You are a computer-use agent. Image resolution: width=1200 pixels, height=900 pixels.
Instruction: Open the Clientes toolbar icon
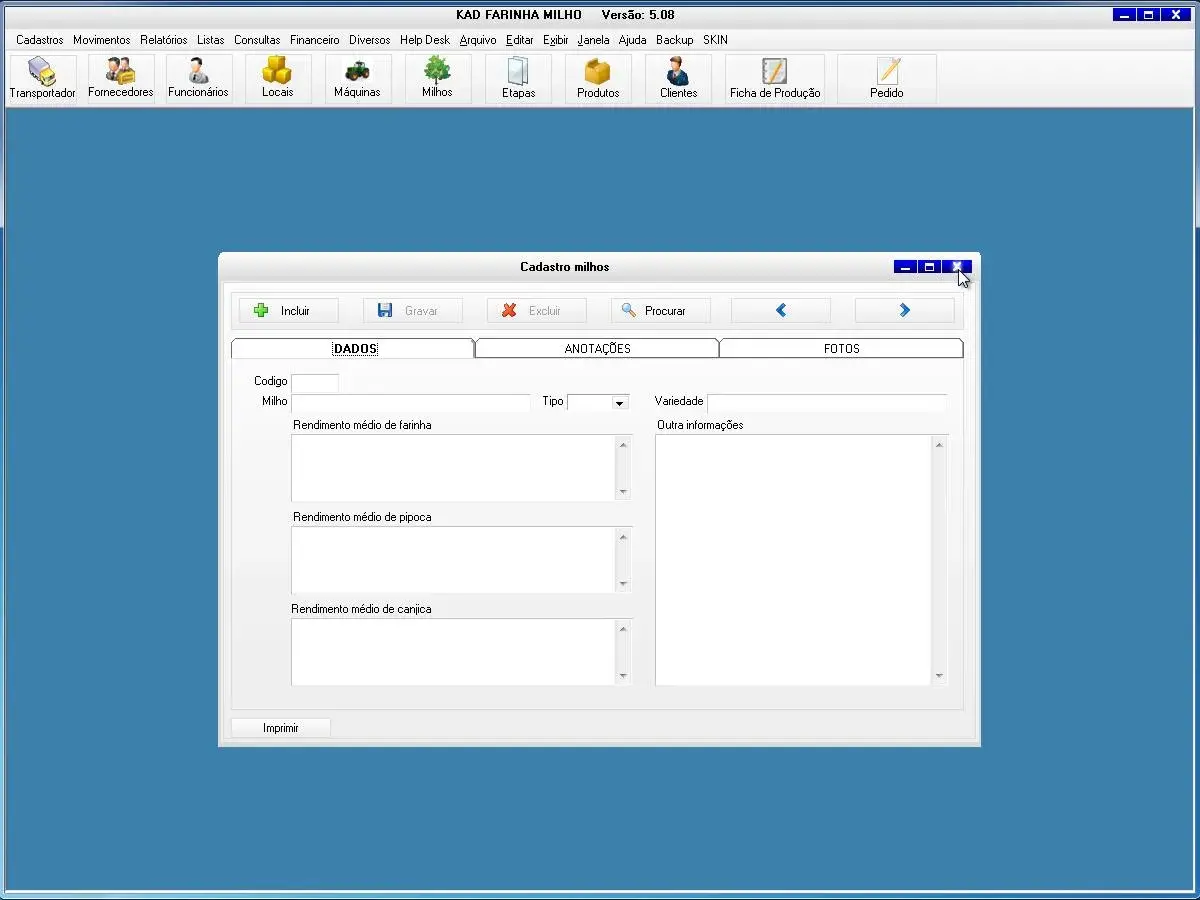[678, 79]
